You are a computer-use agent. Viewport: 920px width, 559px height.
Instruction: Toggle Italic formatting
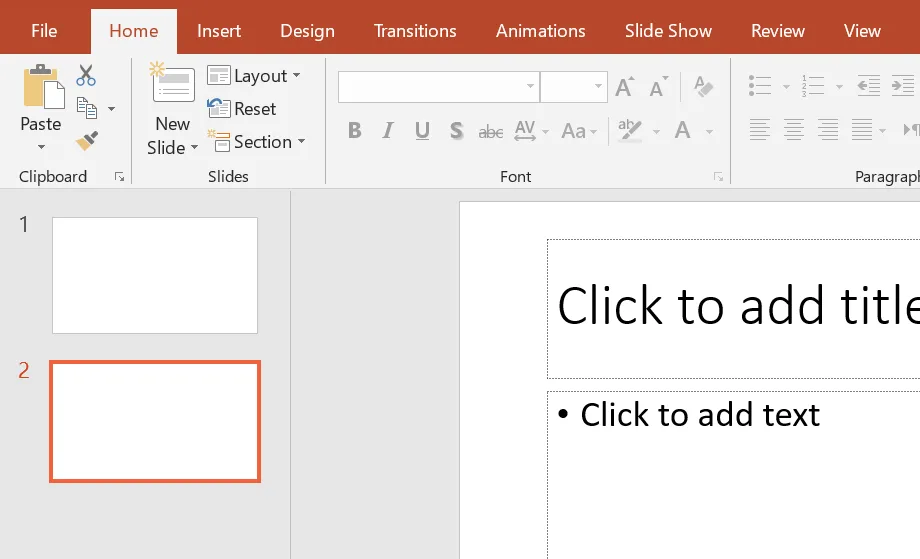(x=388, y=130)
